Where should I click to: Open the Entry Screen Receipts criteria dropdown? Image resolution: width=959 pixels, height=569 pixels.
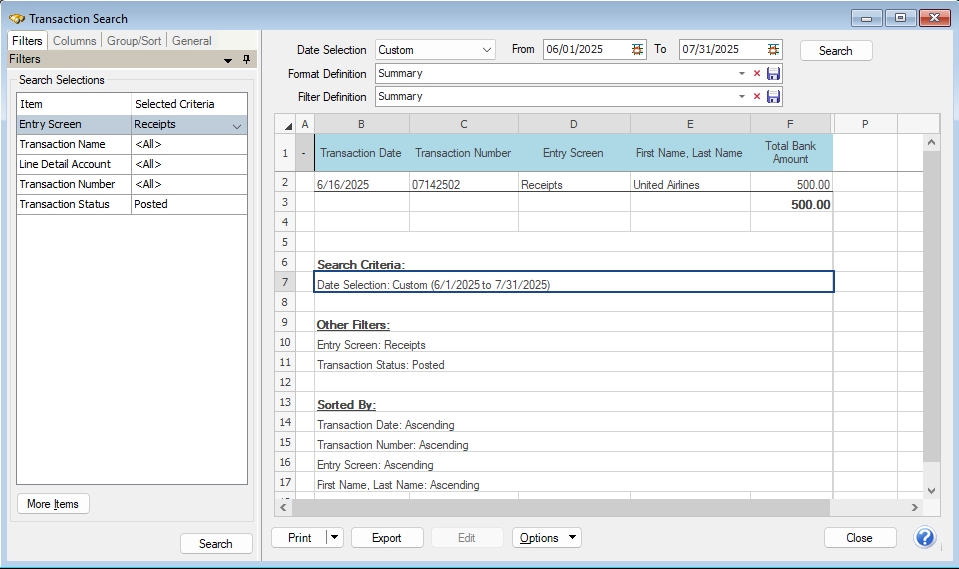237,125
